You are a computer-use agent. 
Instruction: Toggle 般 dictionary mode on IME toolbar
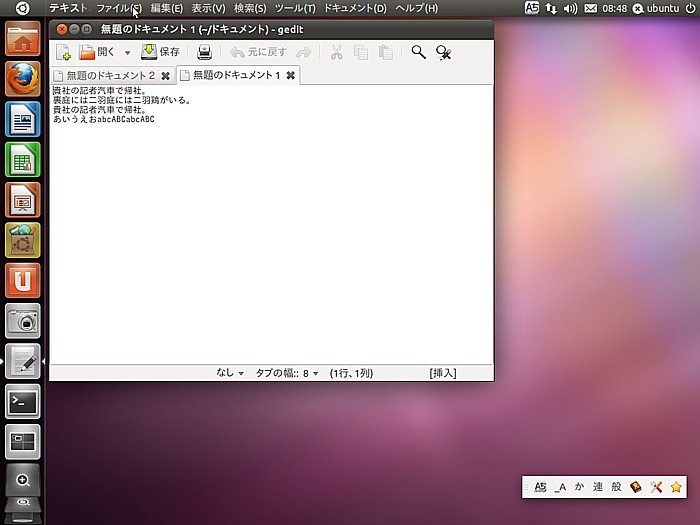[x=617, y=487]
